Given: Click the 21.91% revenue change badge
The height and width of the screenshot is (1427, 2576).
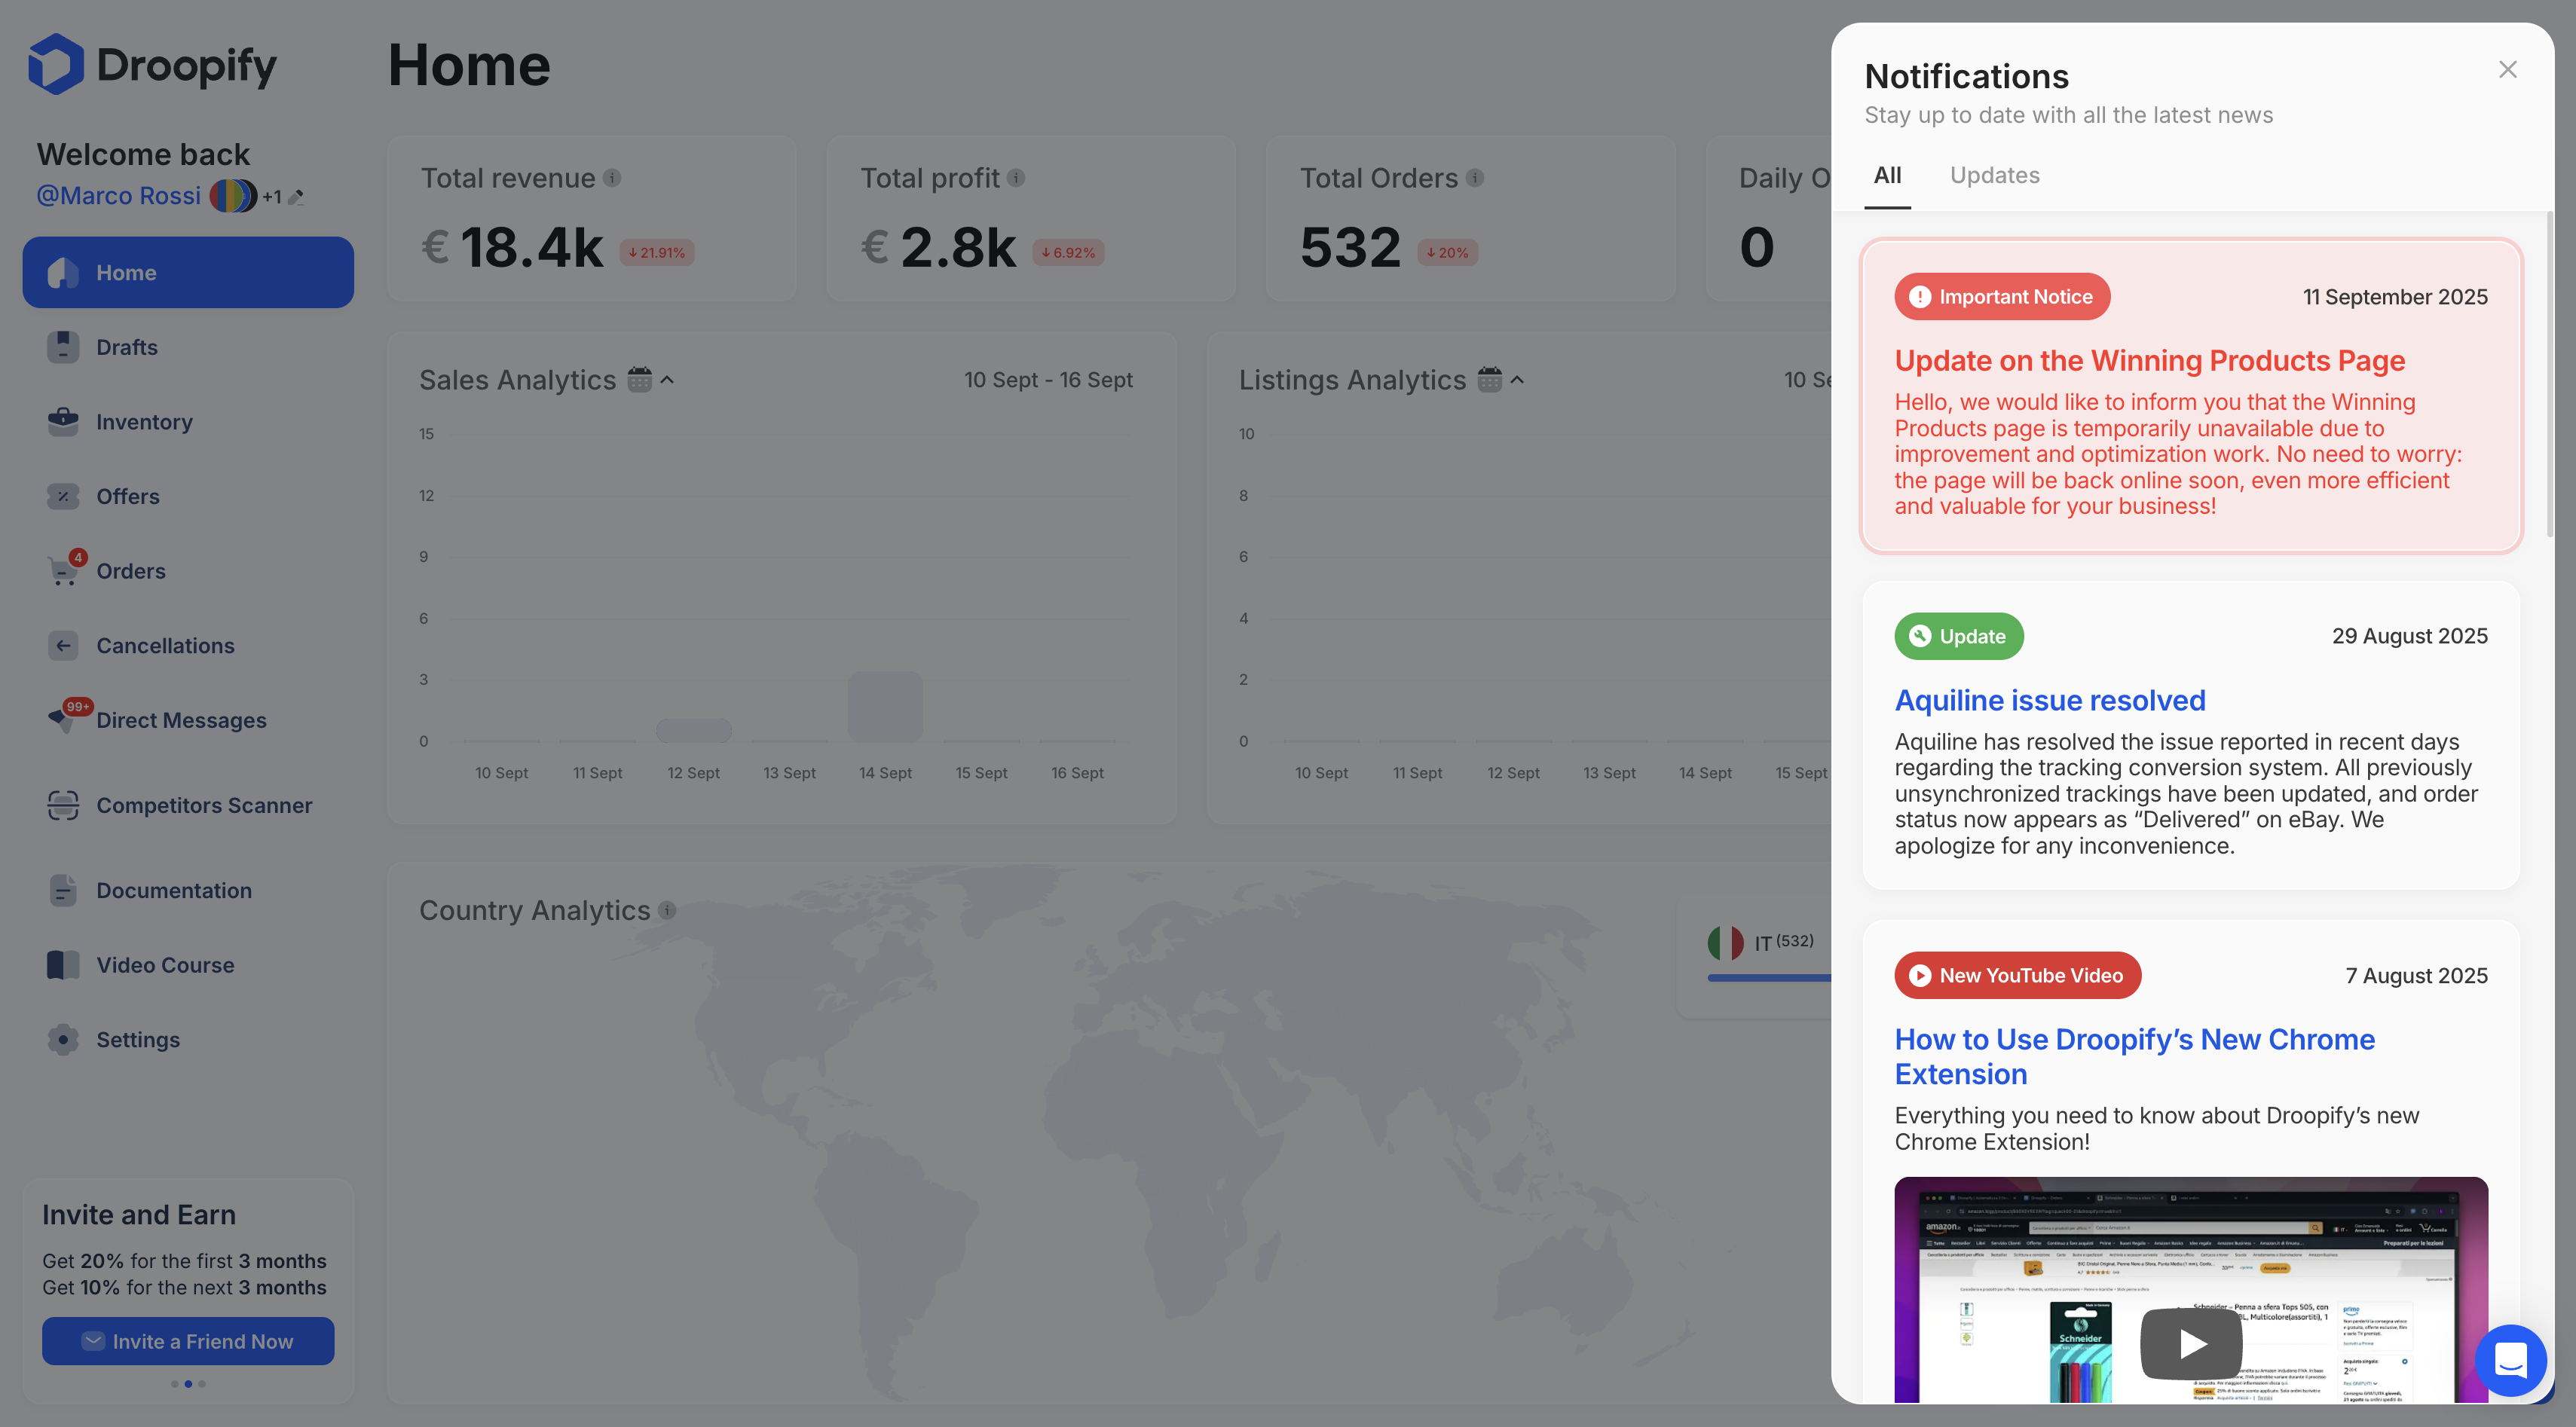Looking at the screenshot, I should tap(657, 253).
